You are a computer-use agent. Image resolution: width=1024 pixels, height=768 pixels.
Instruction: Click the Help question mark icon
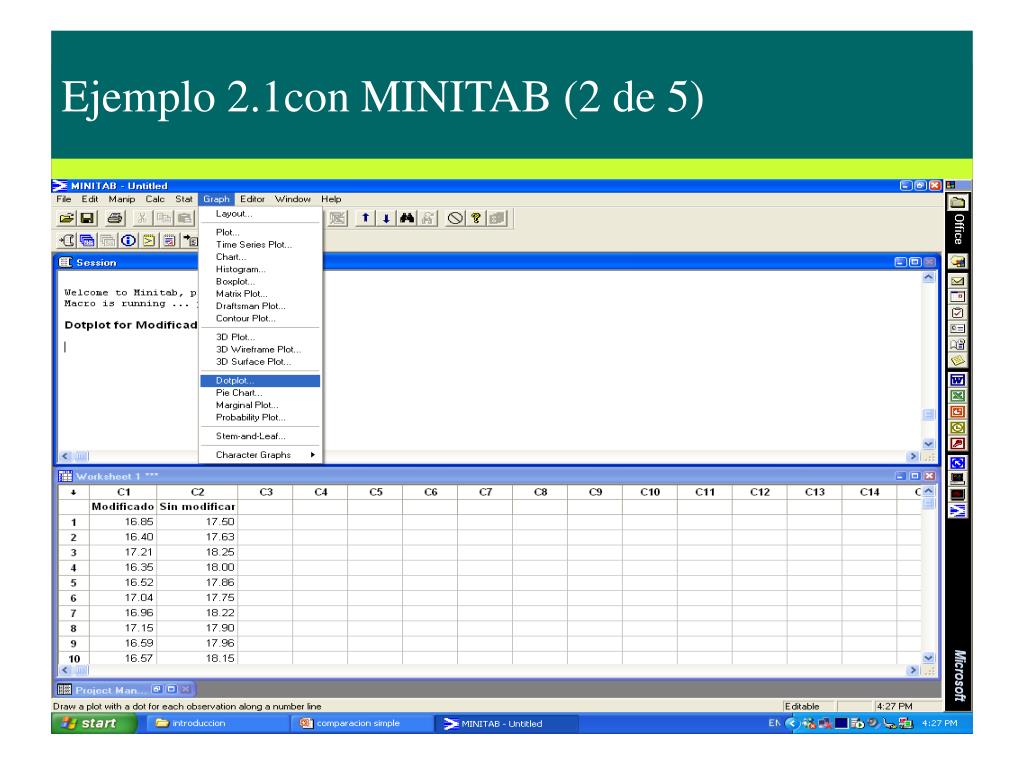pyautogui.click(x=476, y=218)
